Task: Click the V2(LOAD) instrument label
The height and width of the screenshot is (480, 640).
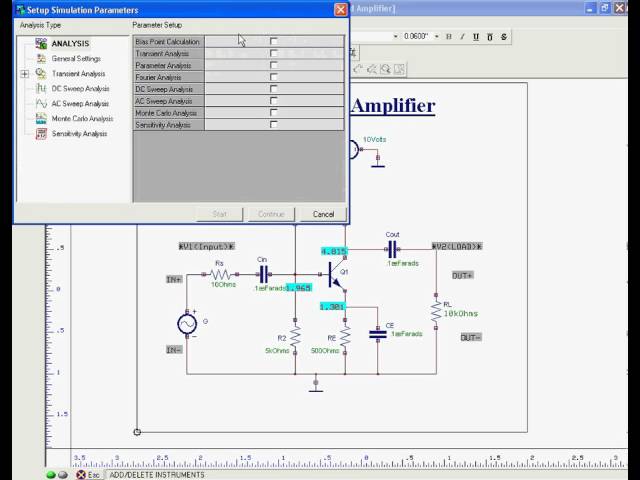Action: point(457,246)
